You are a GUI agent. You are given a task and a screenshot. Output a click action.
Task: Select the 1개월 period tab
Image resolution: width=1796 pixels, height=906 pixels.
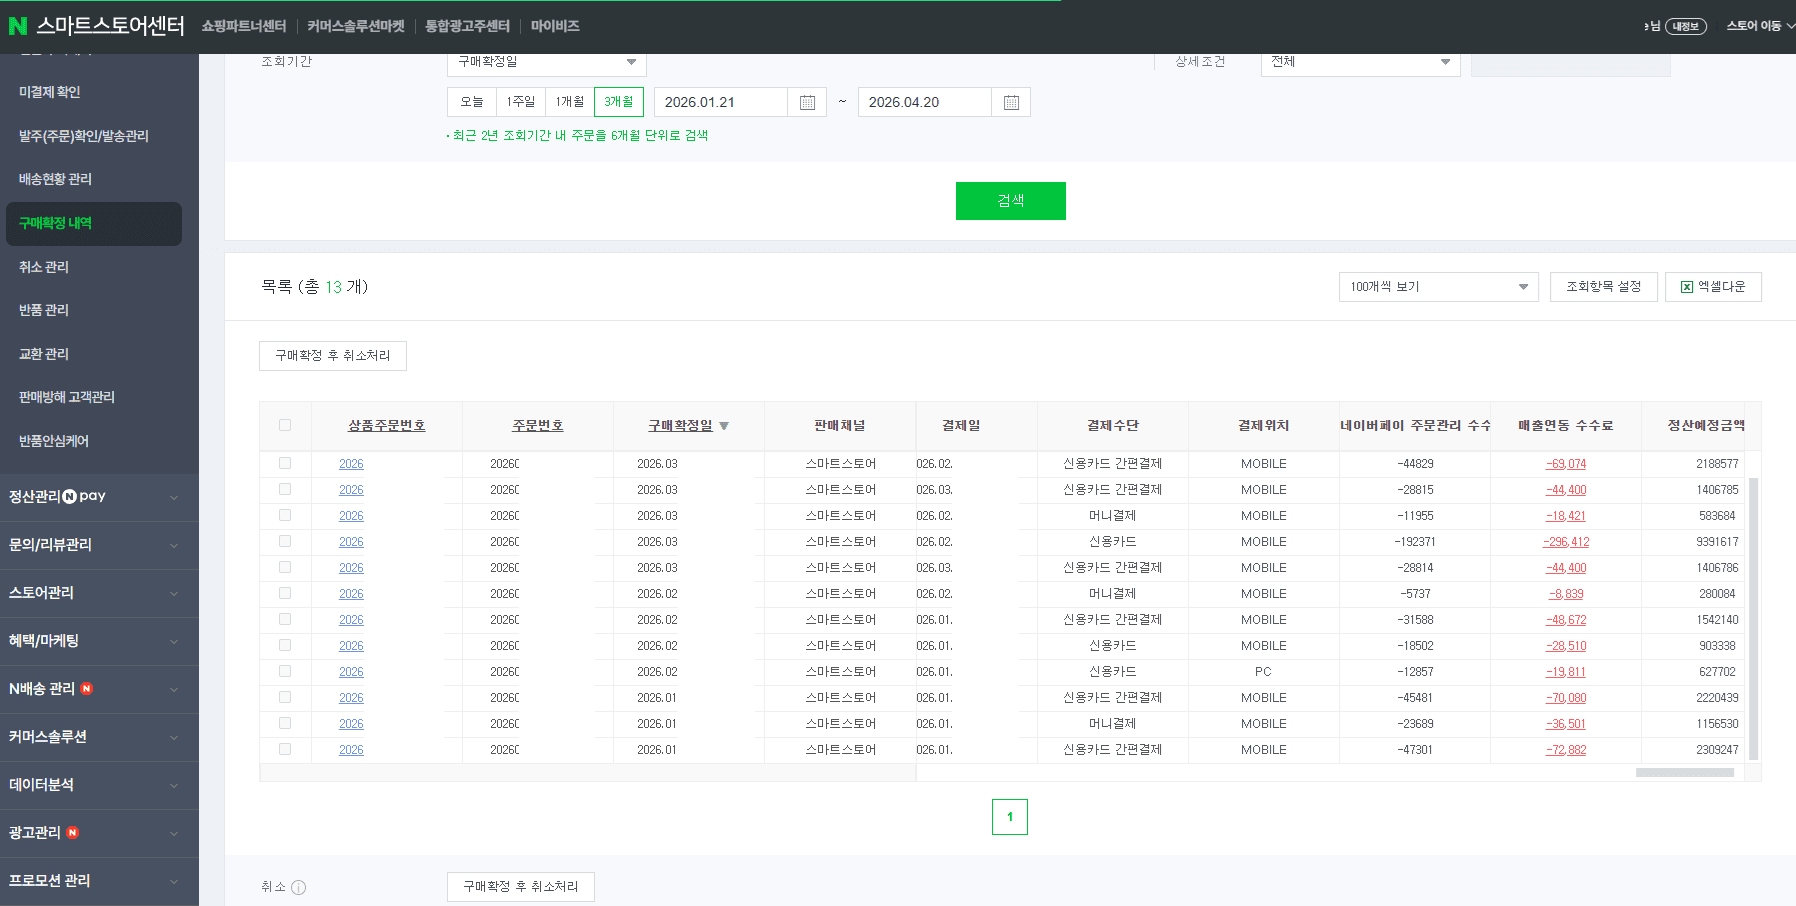point(570,102)
